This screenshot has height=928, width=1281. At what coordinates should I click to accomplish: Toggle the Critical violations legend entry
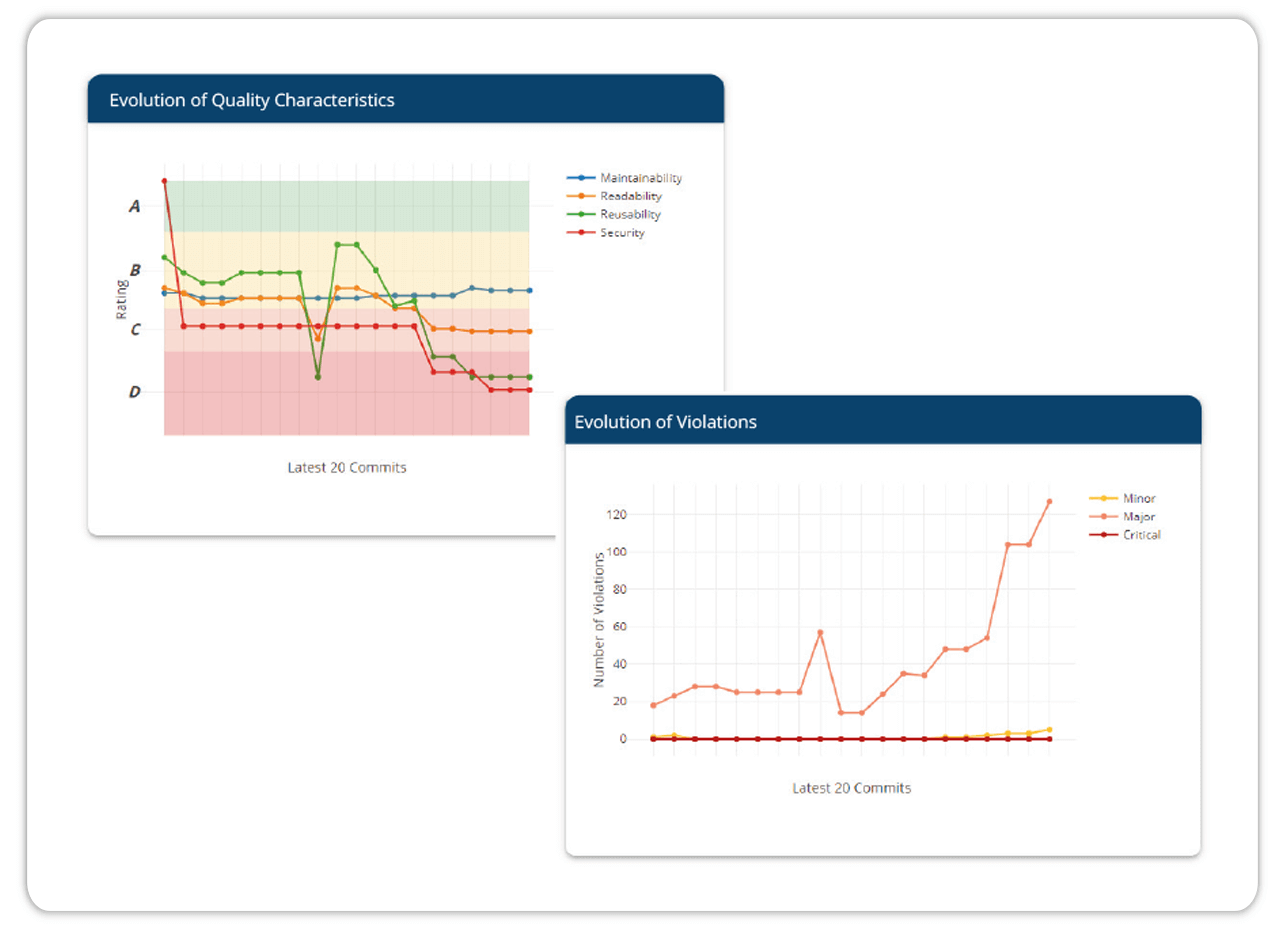(x=1125, y=534)
